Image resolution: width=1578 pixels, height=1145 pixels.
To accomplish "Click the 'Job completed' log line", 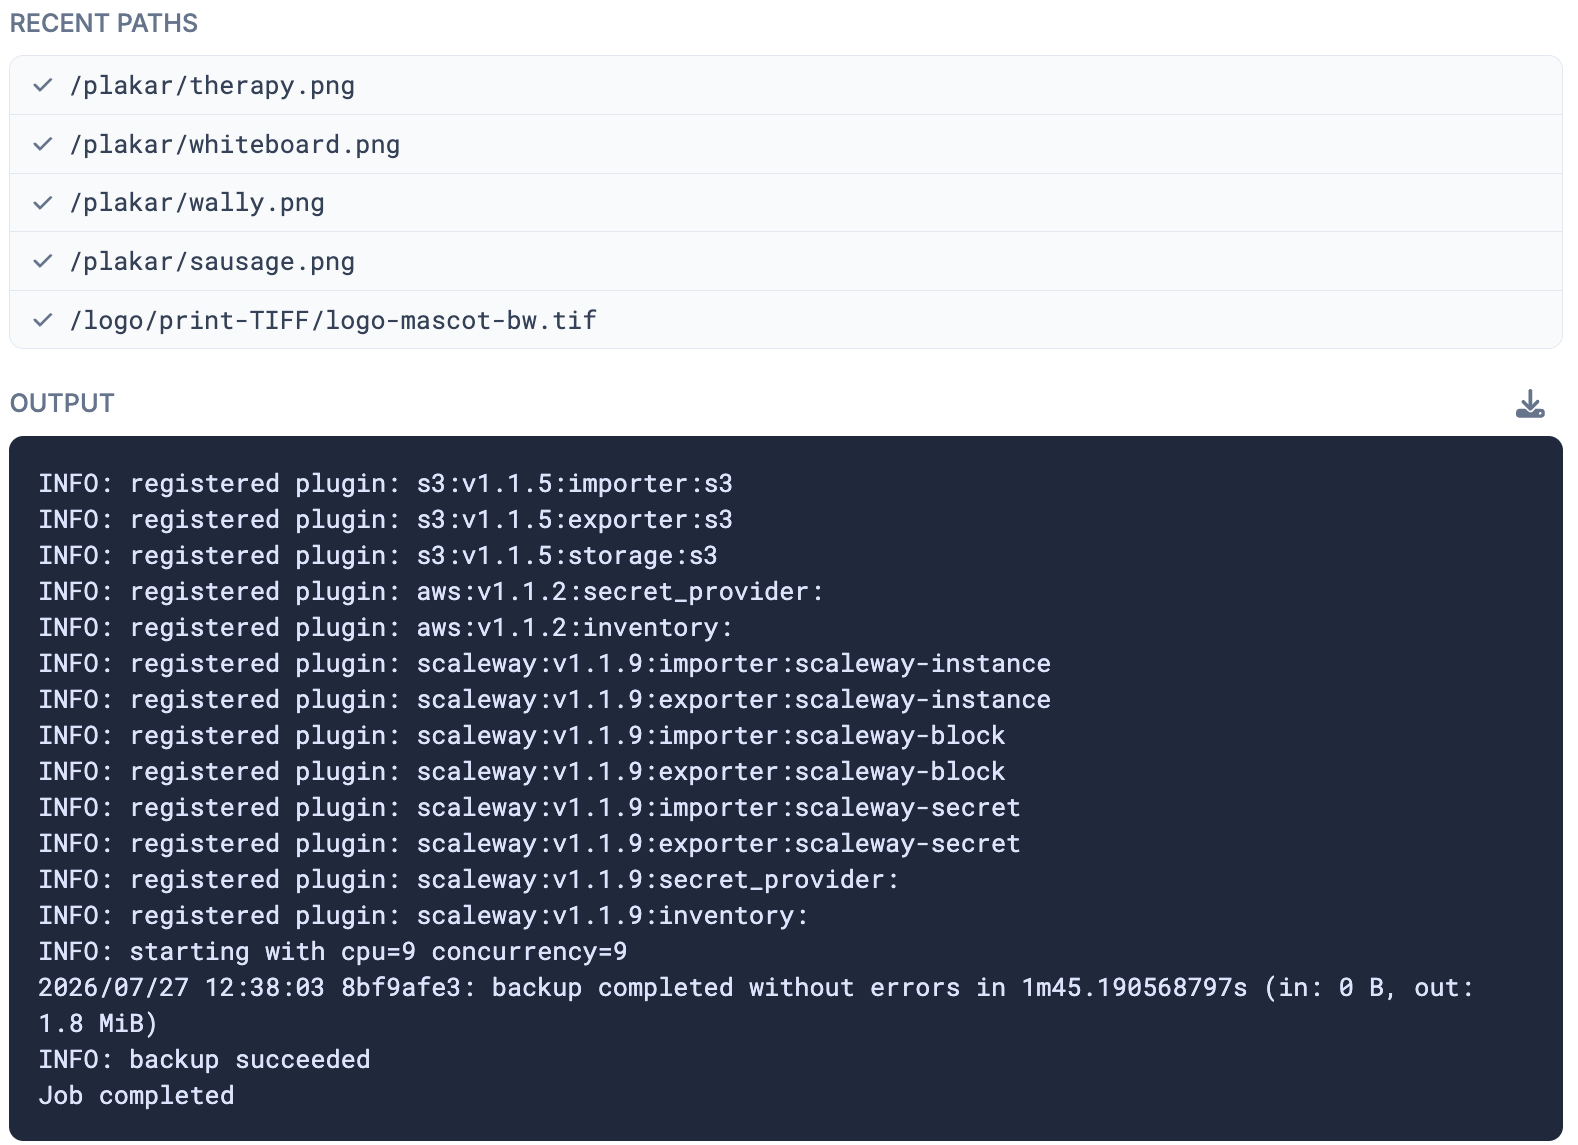I will click(x=136, y=1095).
